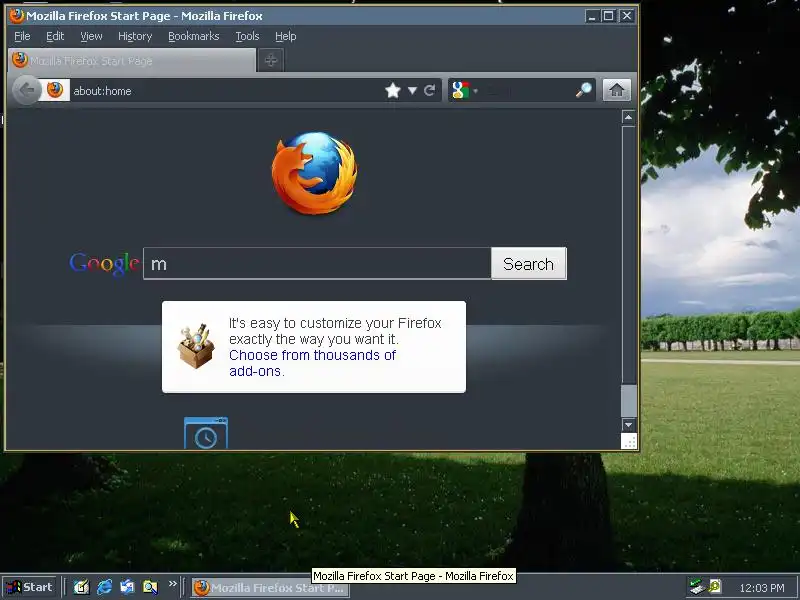Go to the home page
The image size is (800, 600).
click(x=616, y=90)
